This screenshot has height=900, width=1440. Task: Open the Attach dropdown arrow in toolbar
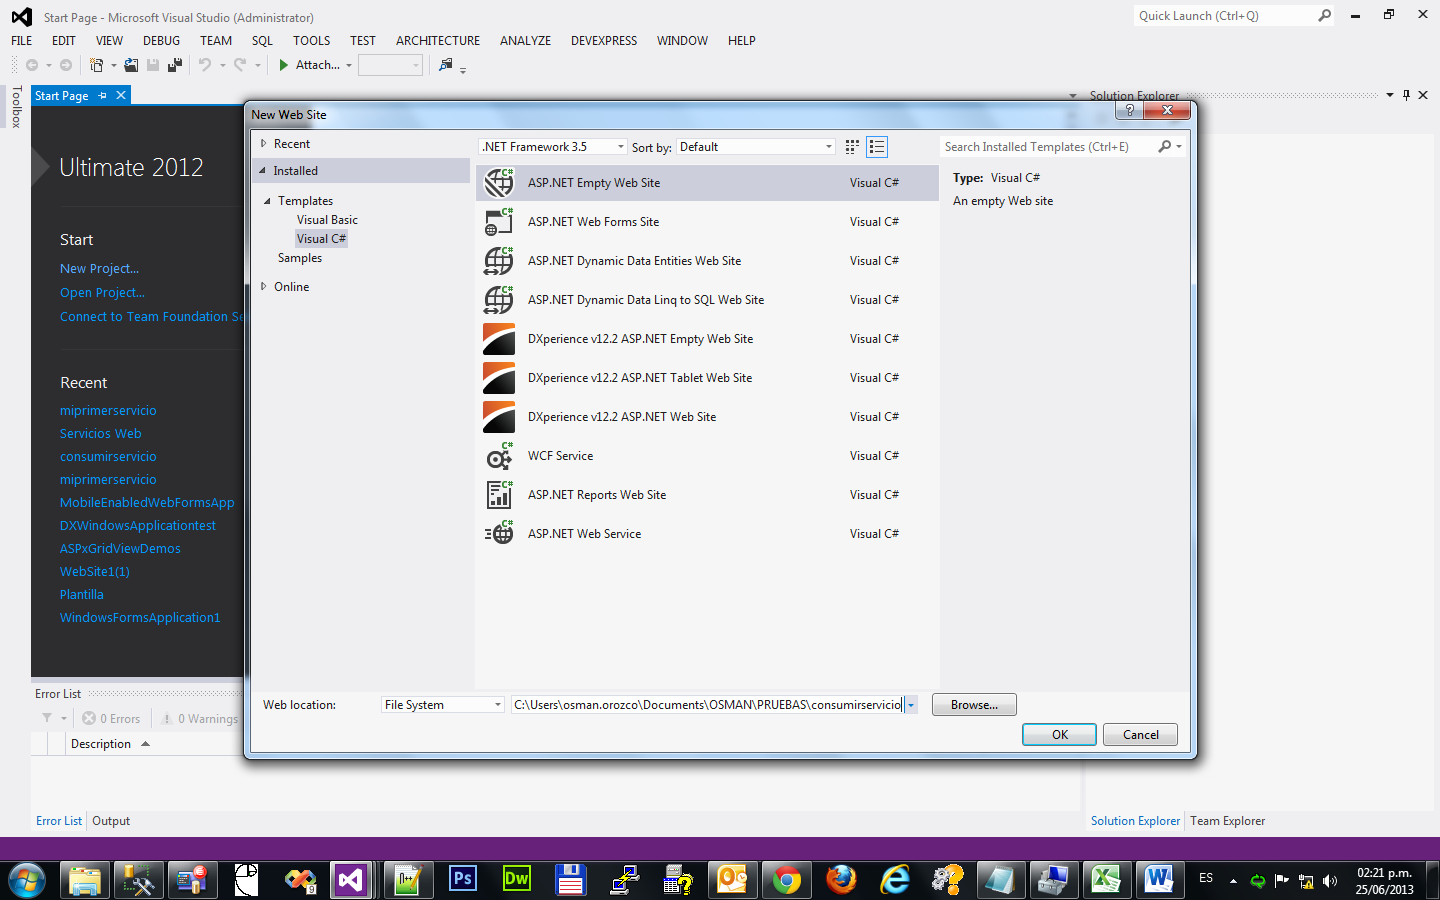point(349,65)
